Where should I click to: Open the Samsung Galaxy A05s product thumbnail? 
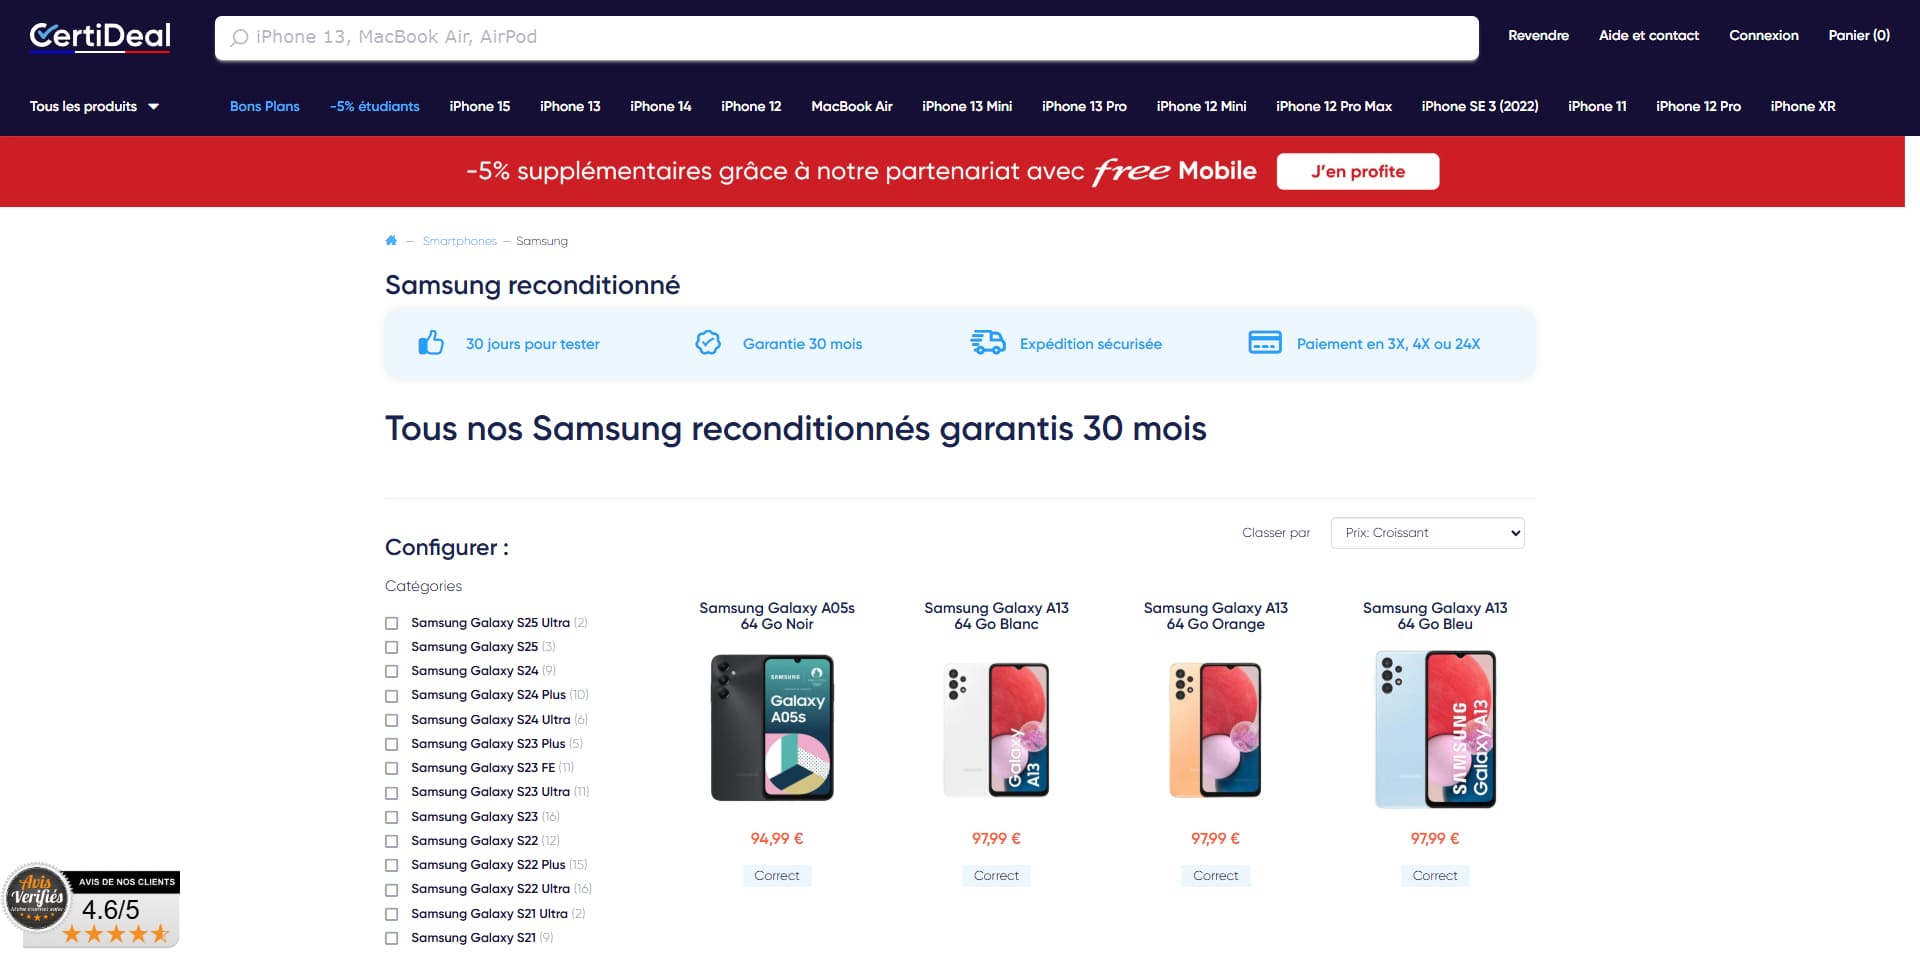pos(772,727)
